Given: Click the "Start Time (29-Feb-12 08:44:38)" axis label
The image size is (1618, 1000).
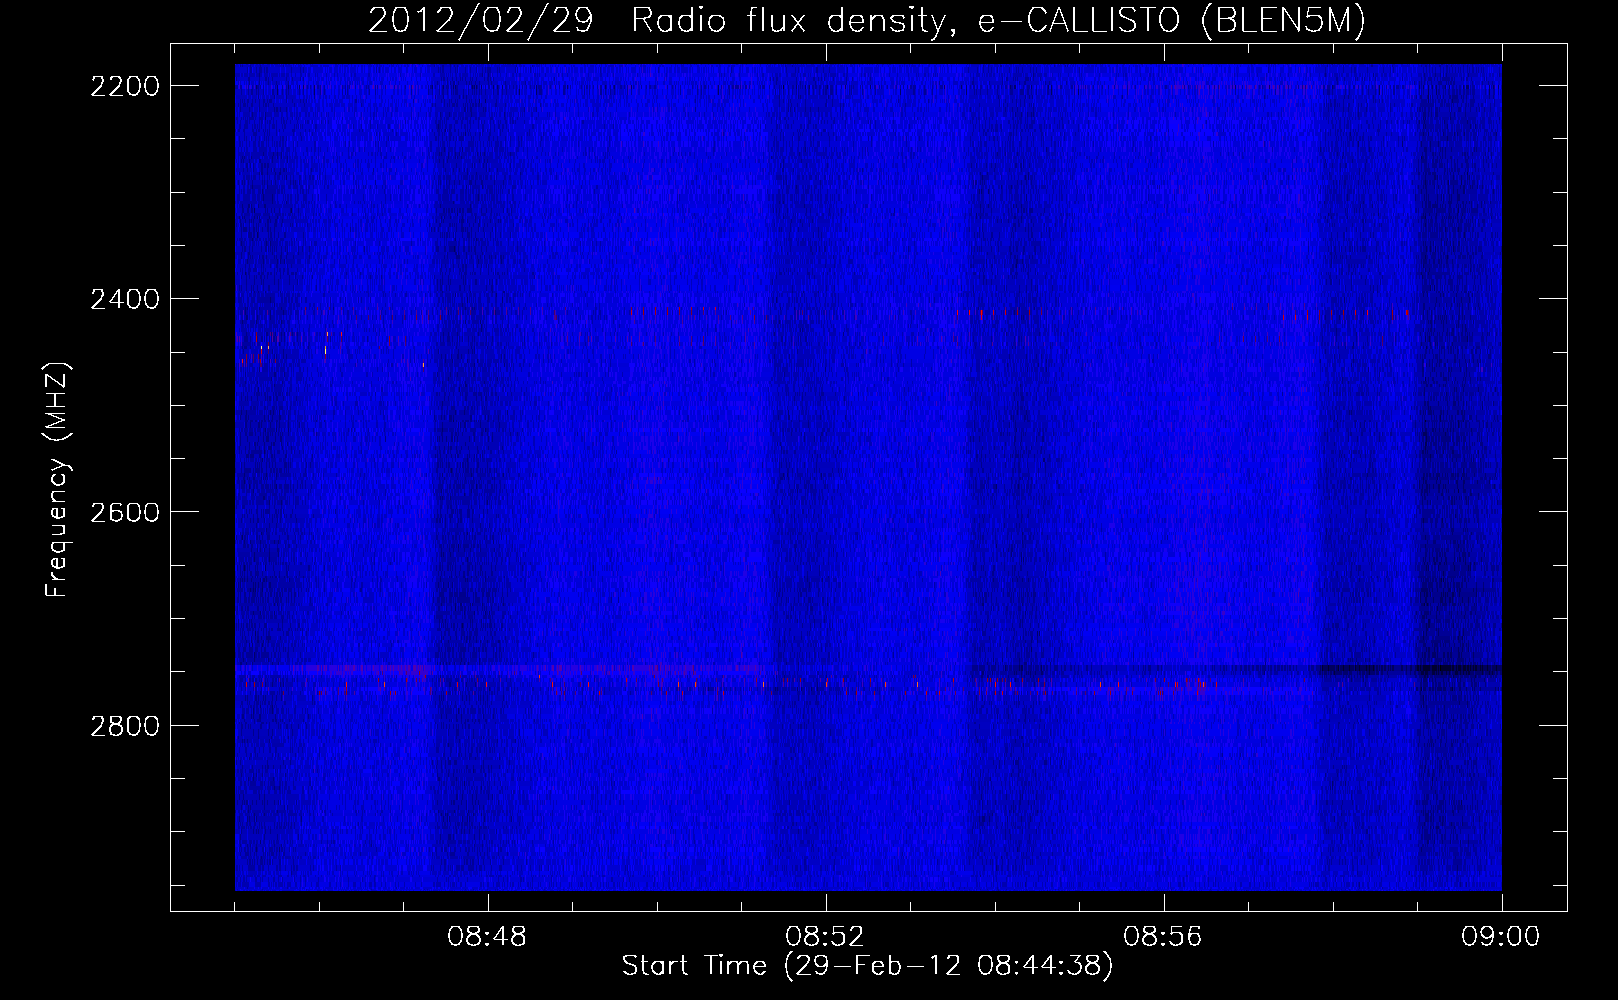Looking at the screenshot, I should click(867, 966).
